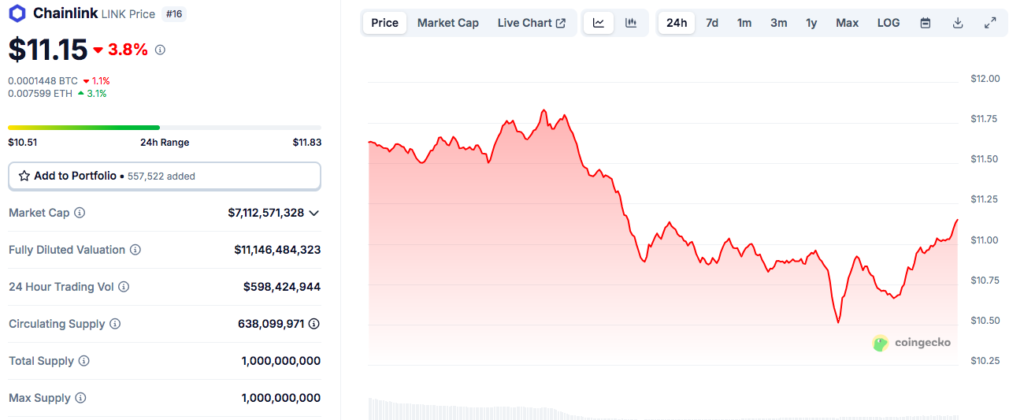The width and height of the screenshot is (1024, 420).
Task: Switch to line chart view icon
Action: [x=598, y=23]
